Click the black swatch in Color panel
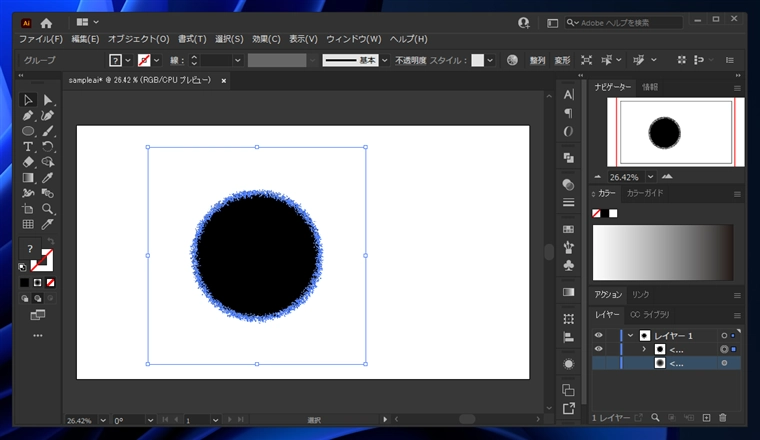Viewport: 760px width, 440px height. [605, 213]
